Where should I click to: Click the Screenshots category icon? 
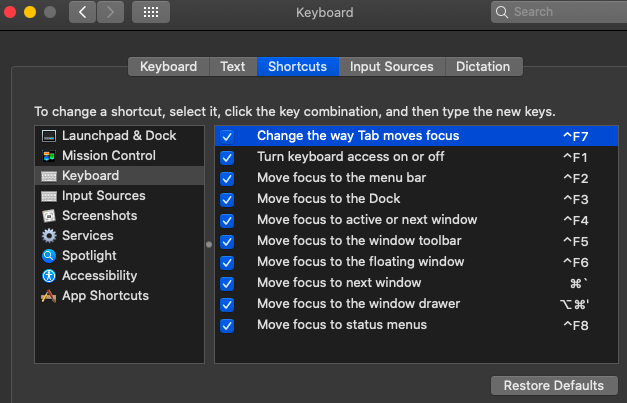(x=49, y=215)
